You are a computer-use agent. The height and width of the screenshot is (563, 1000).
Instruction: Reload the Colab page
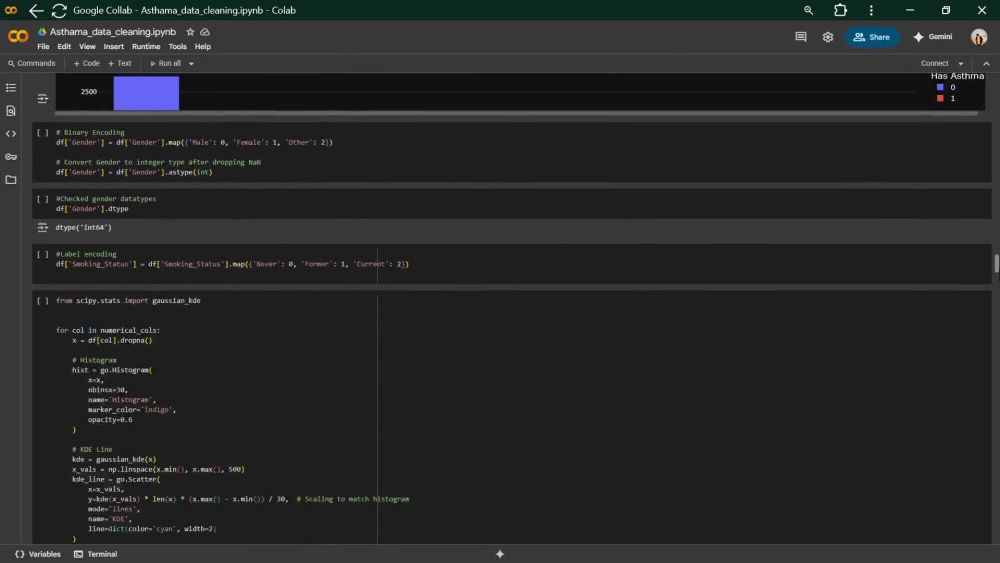pos(59,10)
